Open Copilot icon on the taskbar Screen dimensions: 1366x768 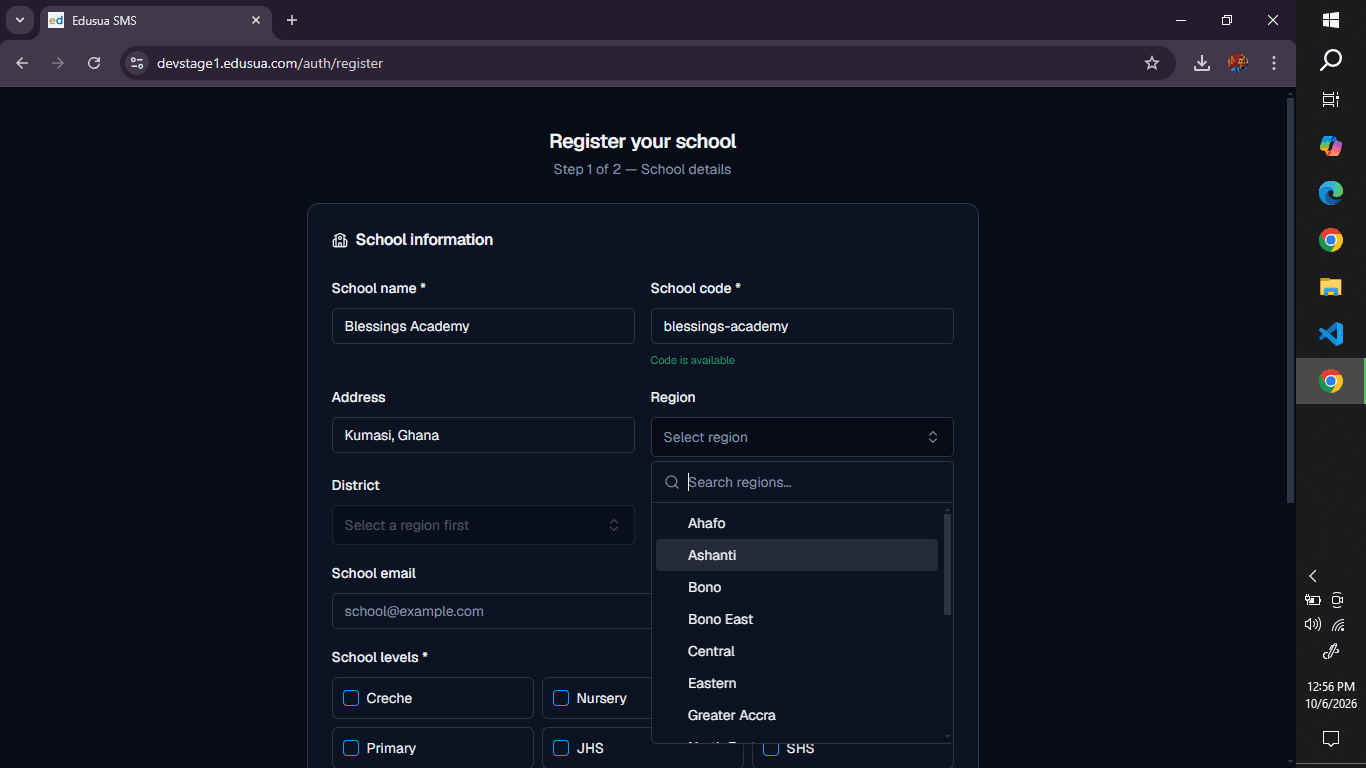click(x=1331, y=146)
